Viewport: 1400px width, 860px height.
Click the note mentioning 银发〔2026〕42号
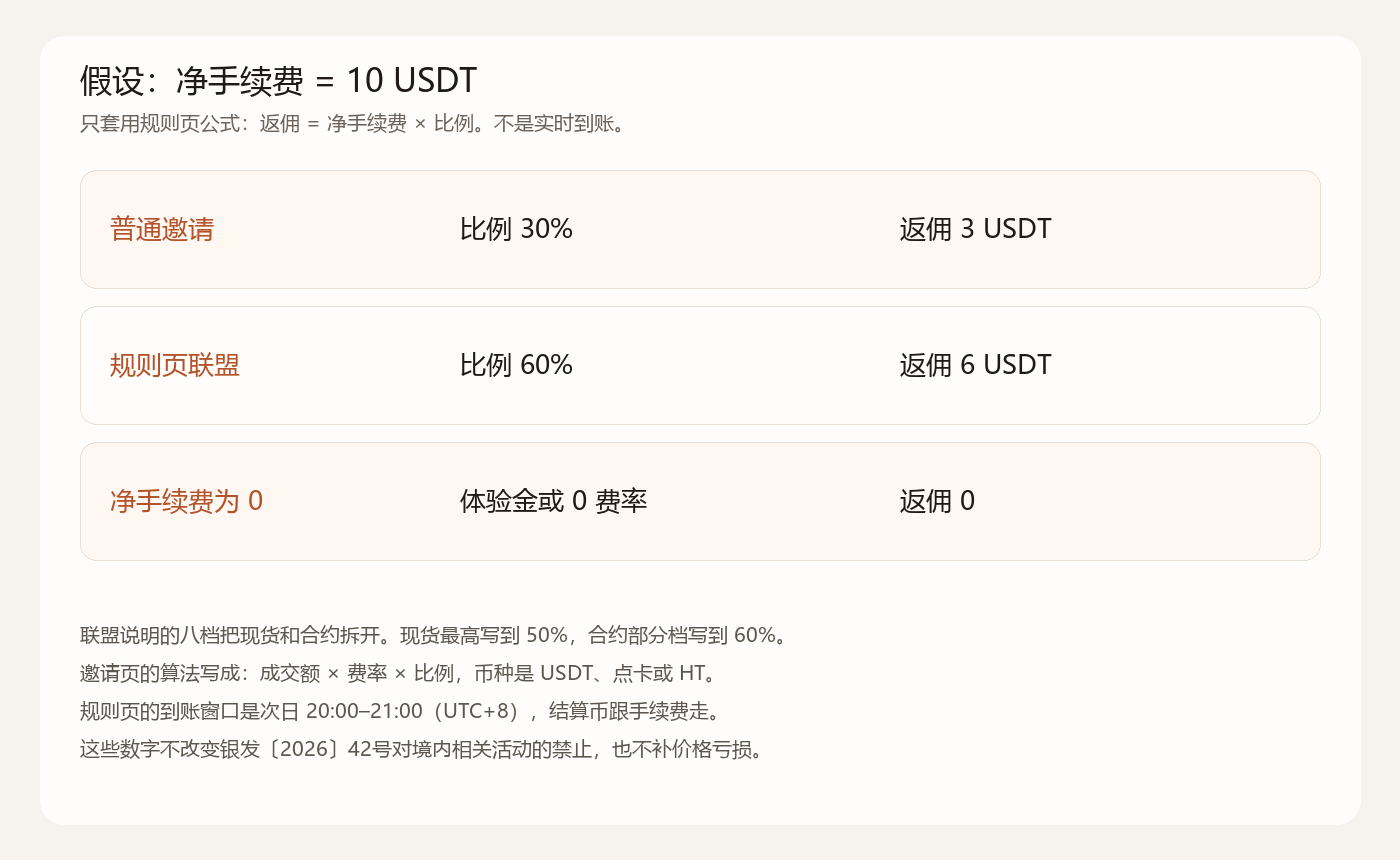(x=422, y=749)
